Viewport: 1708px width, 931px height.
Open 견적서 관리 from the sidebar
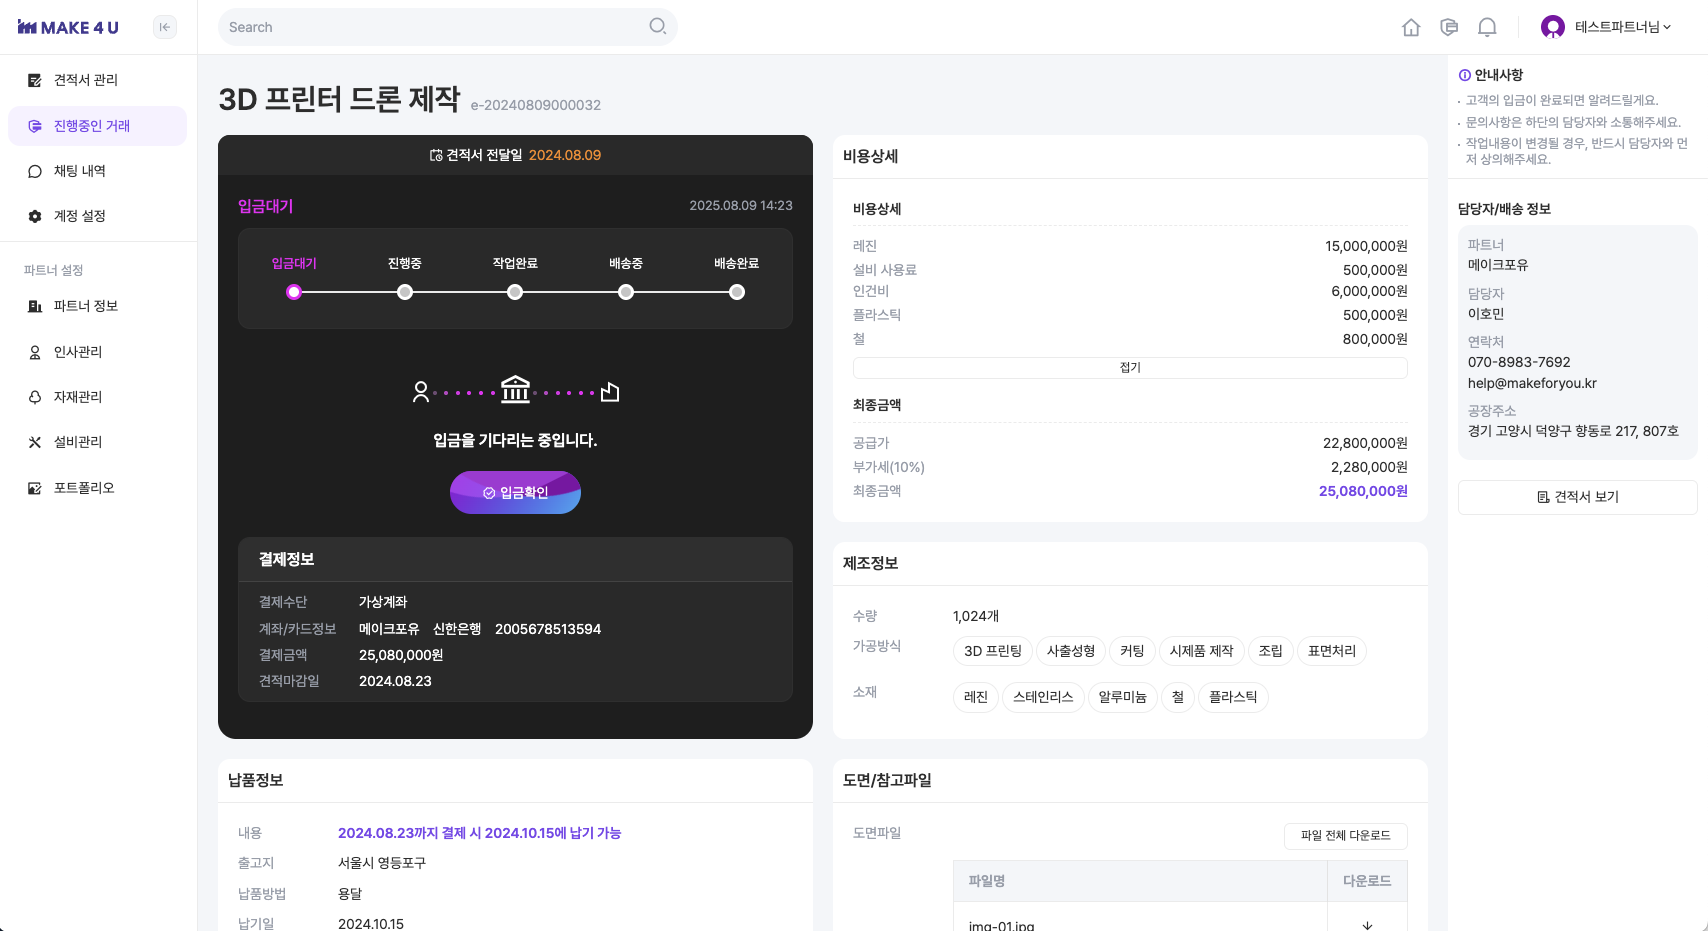coord(85,80)
